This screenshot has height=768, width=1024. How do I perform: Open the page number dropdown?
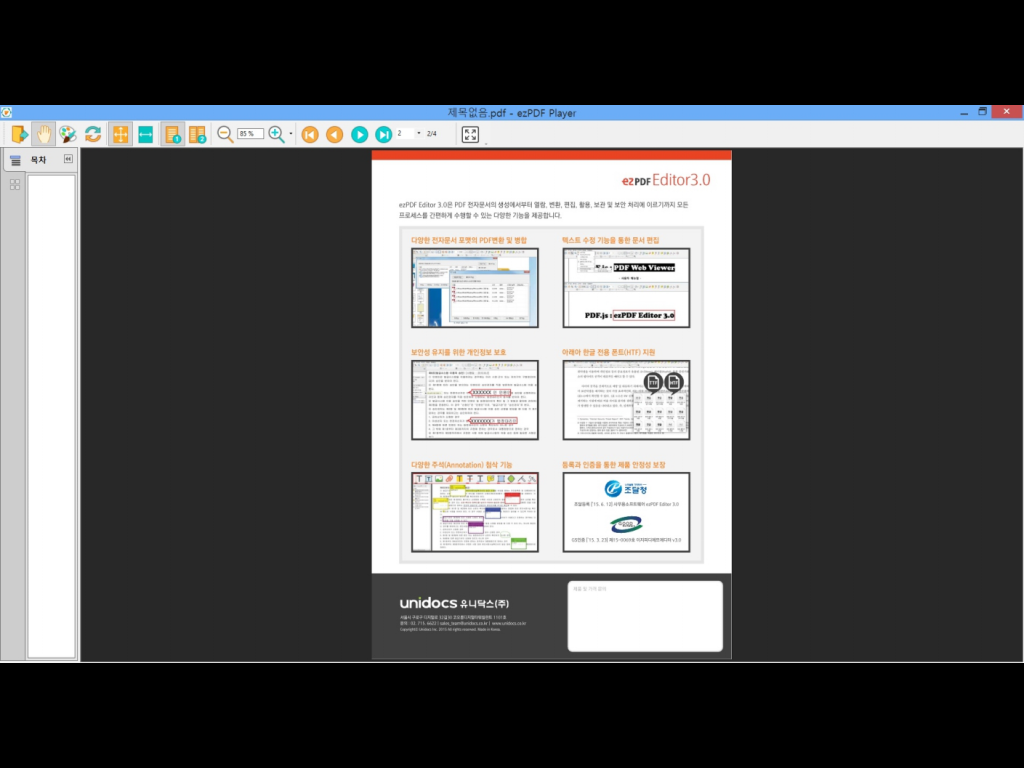[419, 133]
